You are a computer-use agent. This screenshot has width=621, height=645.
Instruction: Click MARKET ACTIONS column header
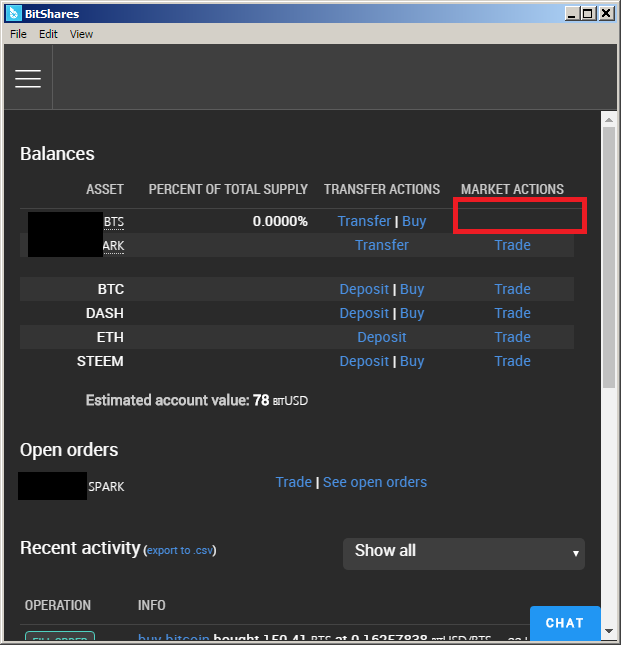[512, 189]
